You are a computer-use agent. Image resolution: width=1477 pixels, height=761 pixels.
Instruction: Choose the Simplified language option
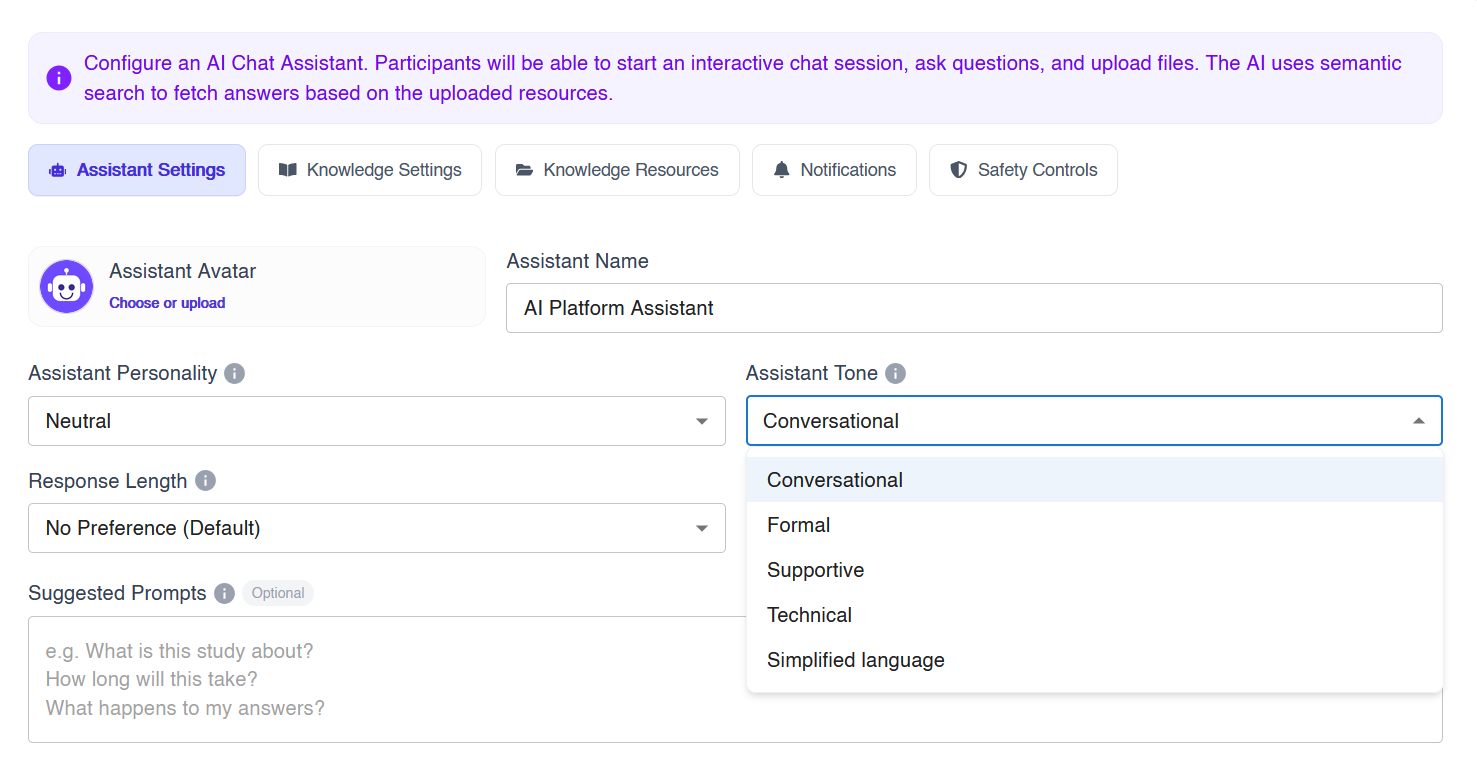(1095, 660)
